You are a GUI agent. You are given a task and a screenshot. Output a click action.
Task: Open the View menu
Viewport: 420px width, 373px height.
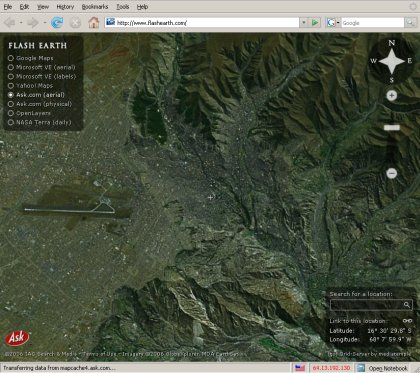pos(43,7)
